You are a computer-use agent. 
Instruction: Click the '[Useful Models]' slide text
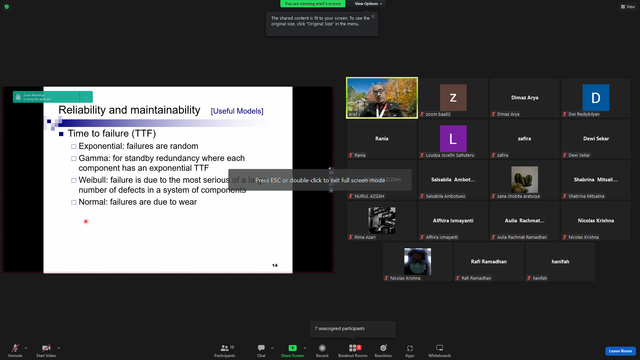pyautogui.click(x=237, y=111)
